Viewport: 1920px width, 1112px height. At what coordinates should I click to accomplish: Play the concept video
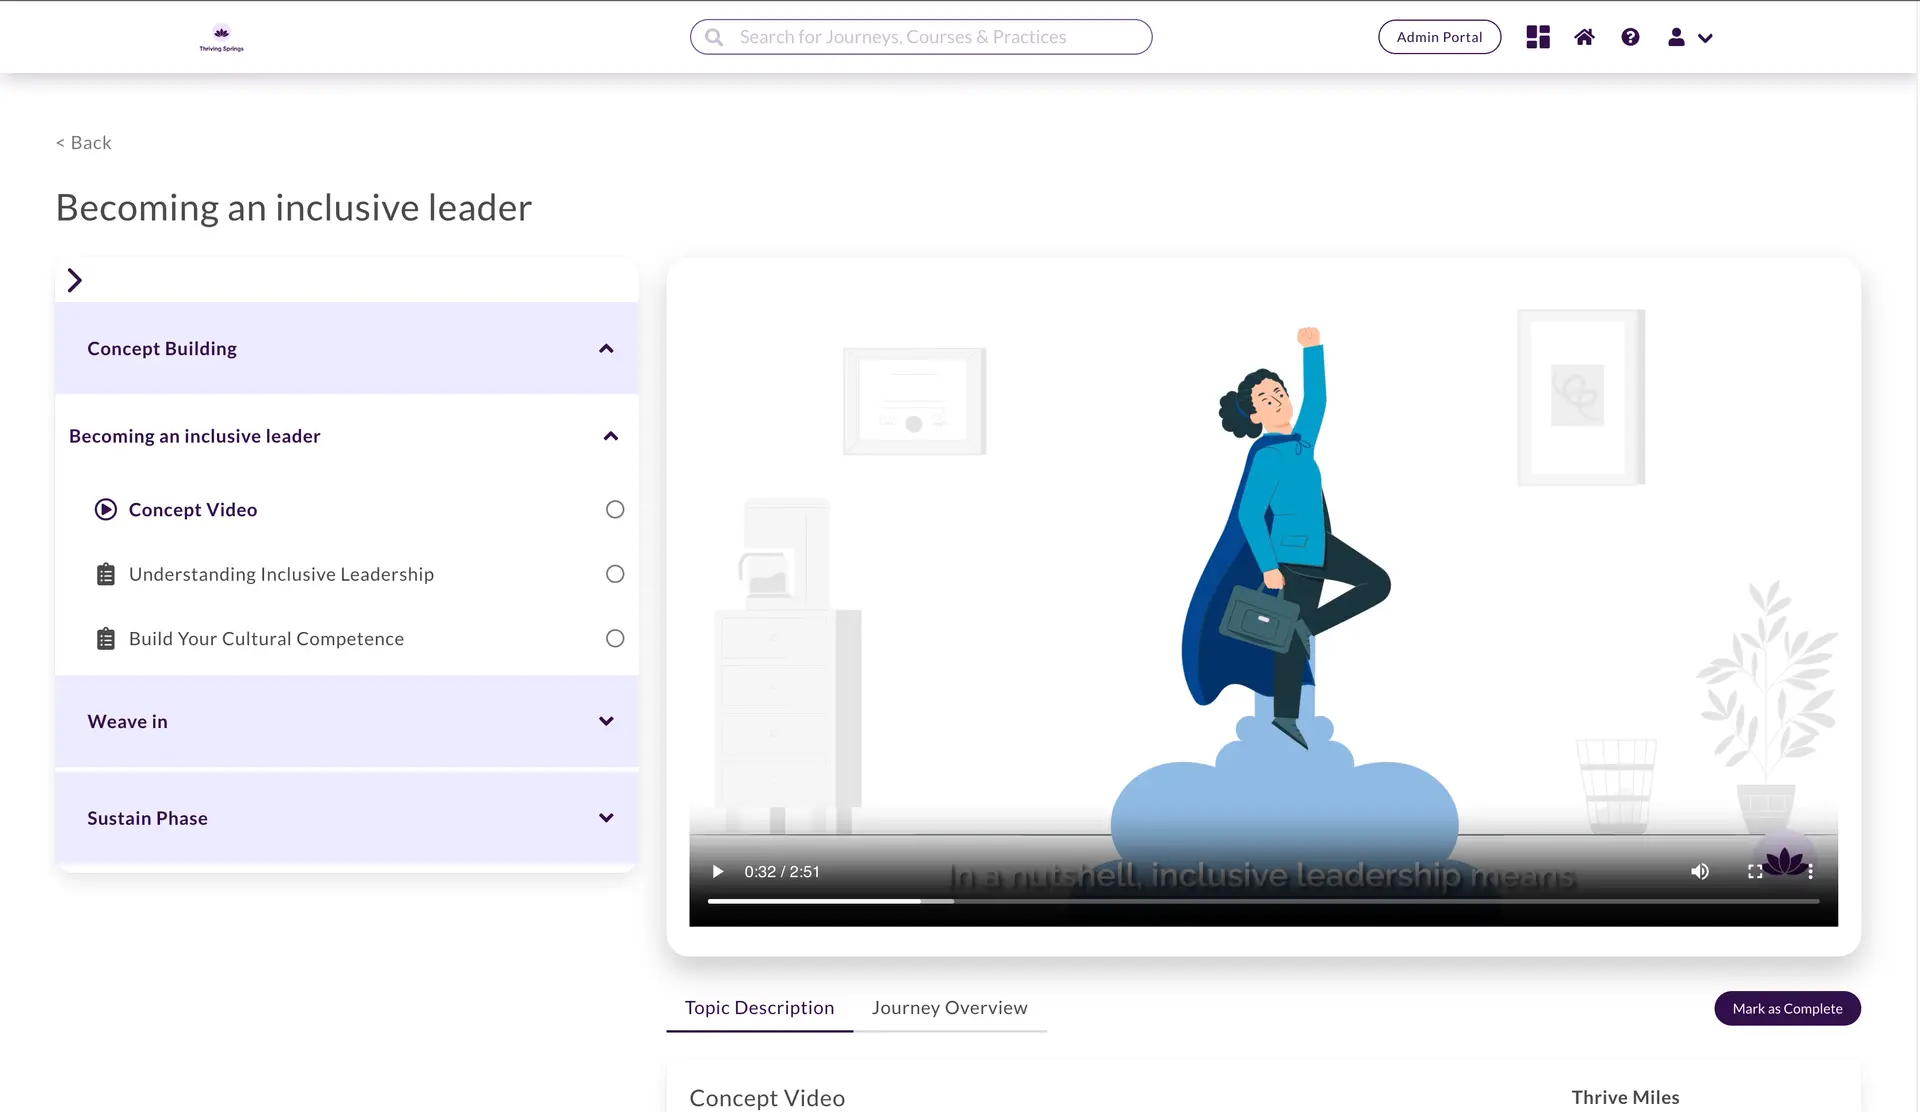pyautogui.click(x=717, y=872)
